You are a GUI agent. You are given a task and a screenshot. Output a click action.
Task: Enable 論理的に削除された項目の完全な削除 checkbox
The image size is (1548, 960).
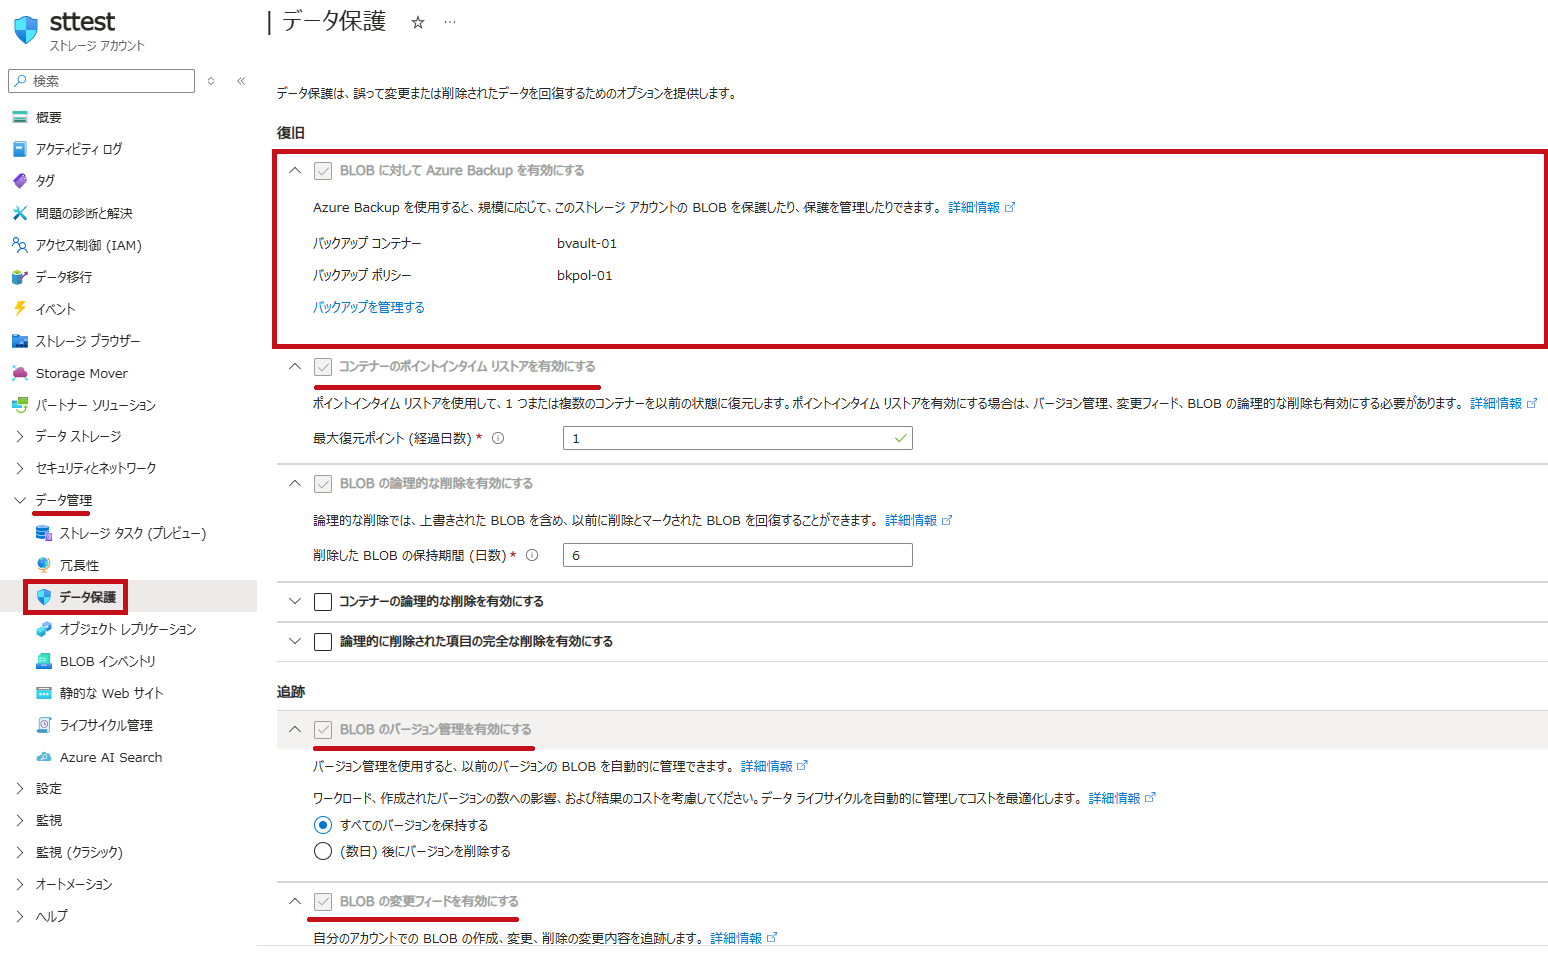[x=323, y=642]
